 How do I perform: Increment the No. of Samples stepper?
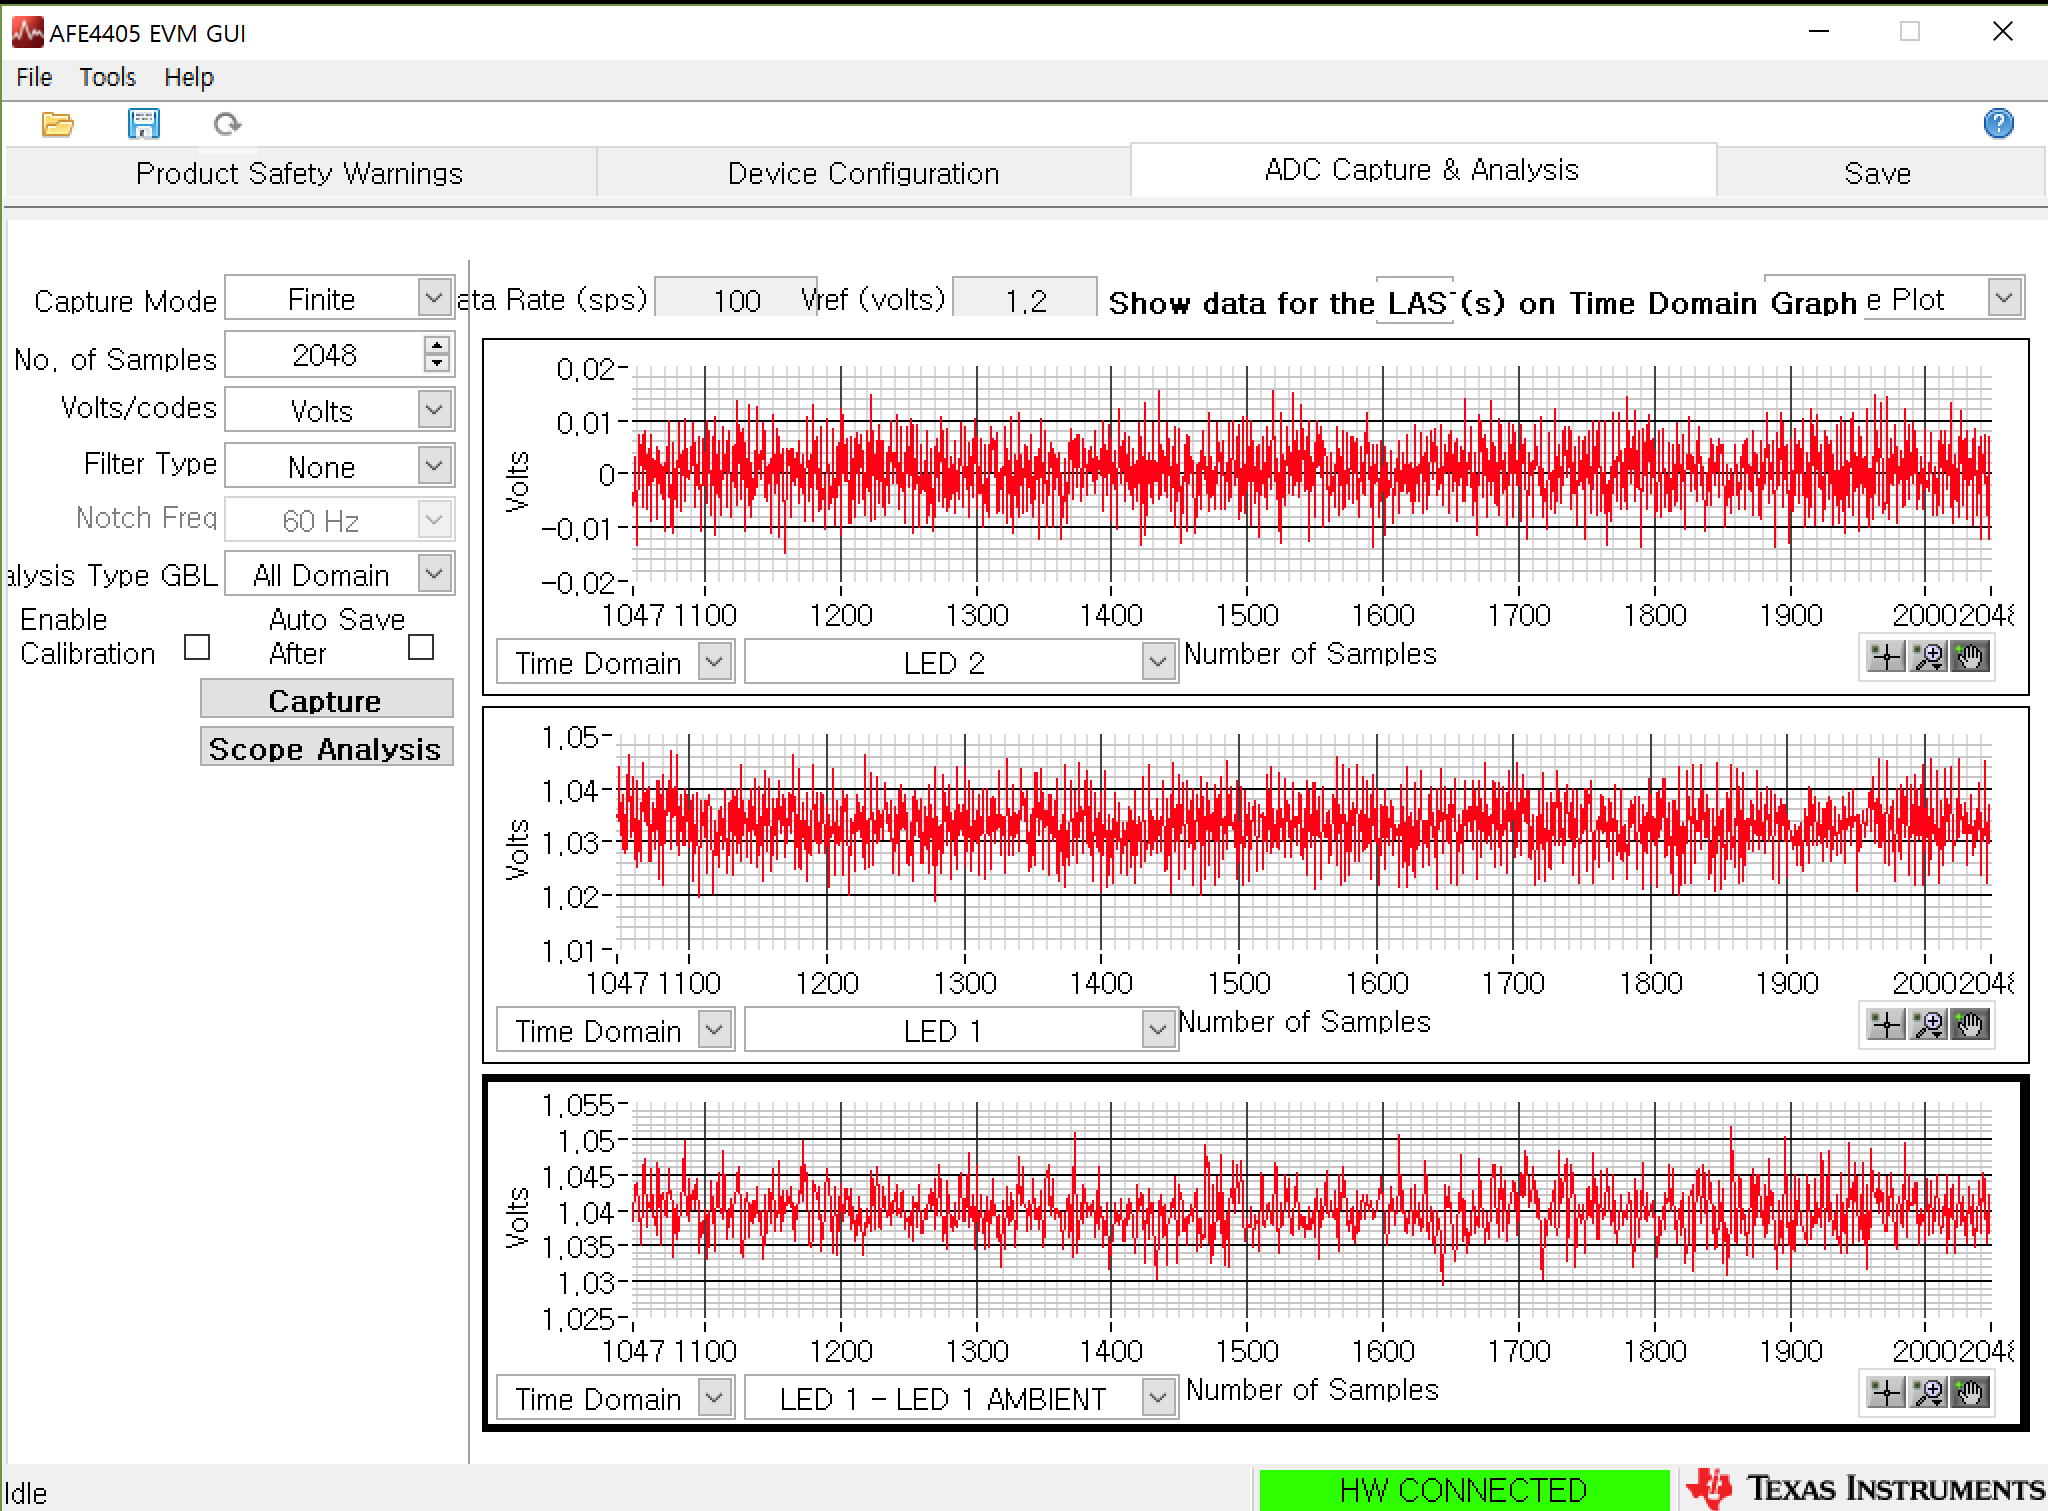pos(436,346)
